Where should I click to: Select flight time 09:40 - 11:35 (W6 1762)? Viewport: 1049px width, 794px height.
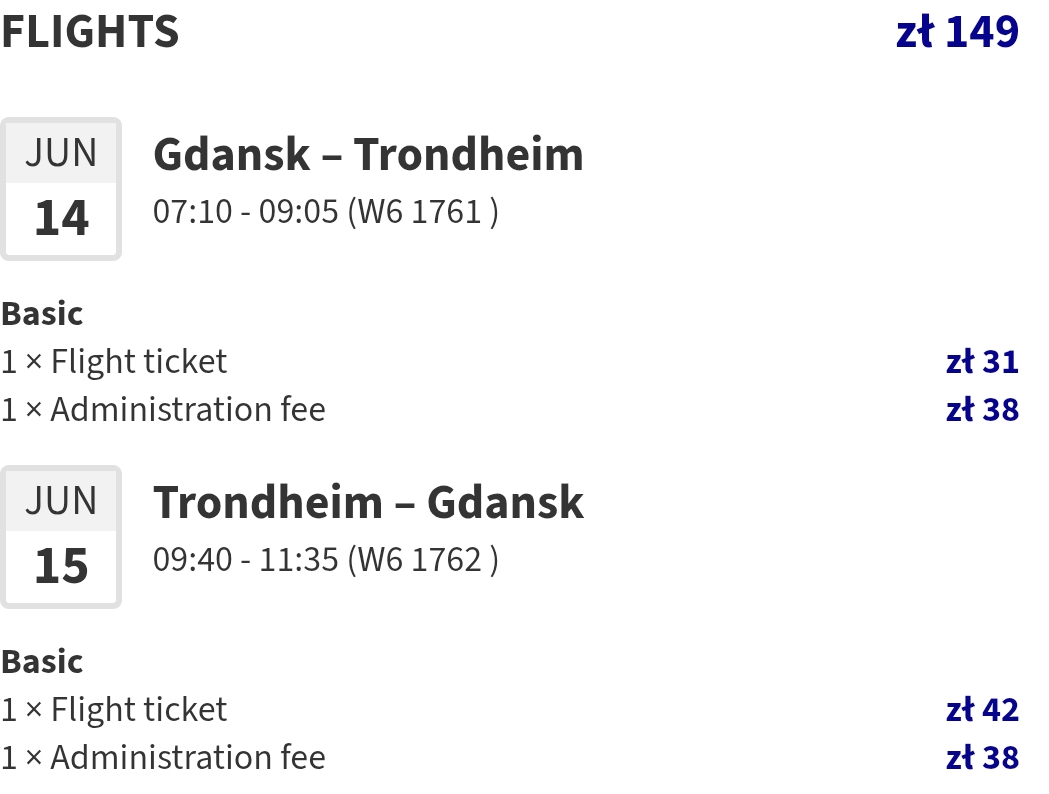pyautogui.click(x=326, y=560)
